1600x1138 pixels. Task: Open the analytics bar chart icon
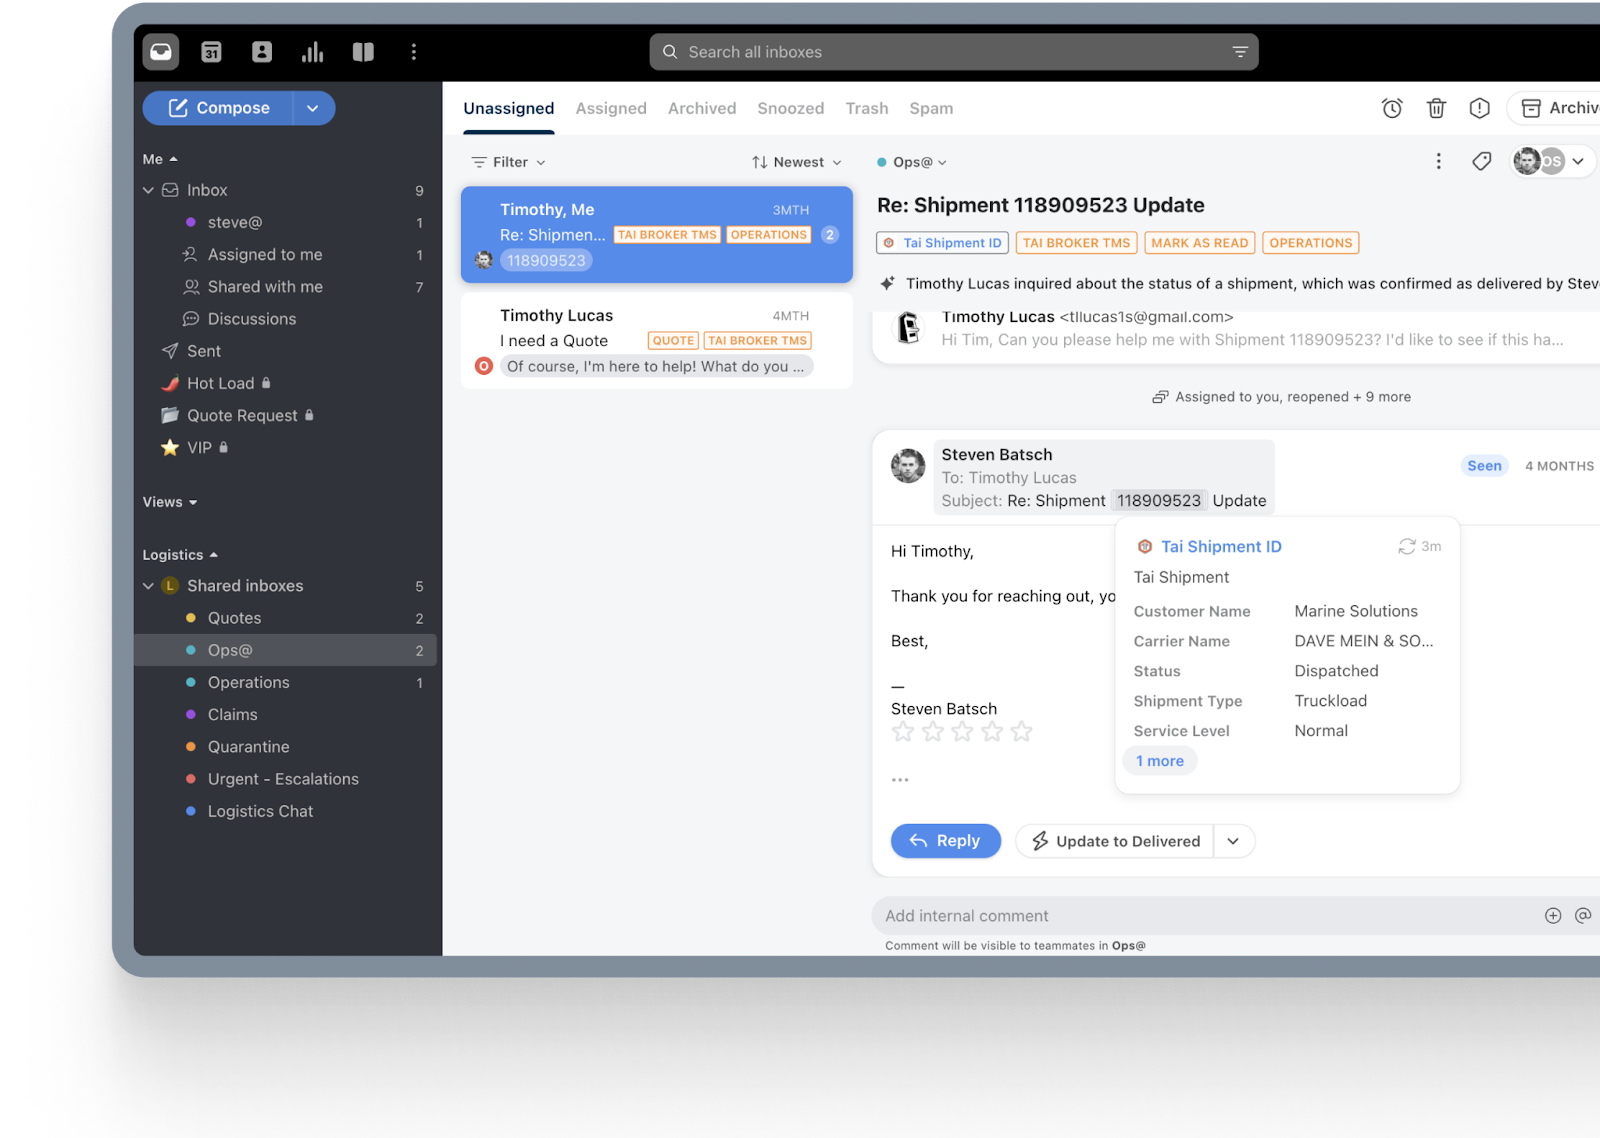click(x=312, y=52)
